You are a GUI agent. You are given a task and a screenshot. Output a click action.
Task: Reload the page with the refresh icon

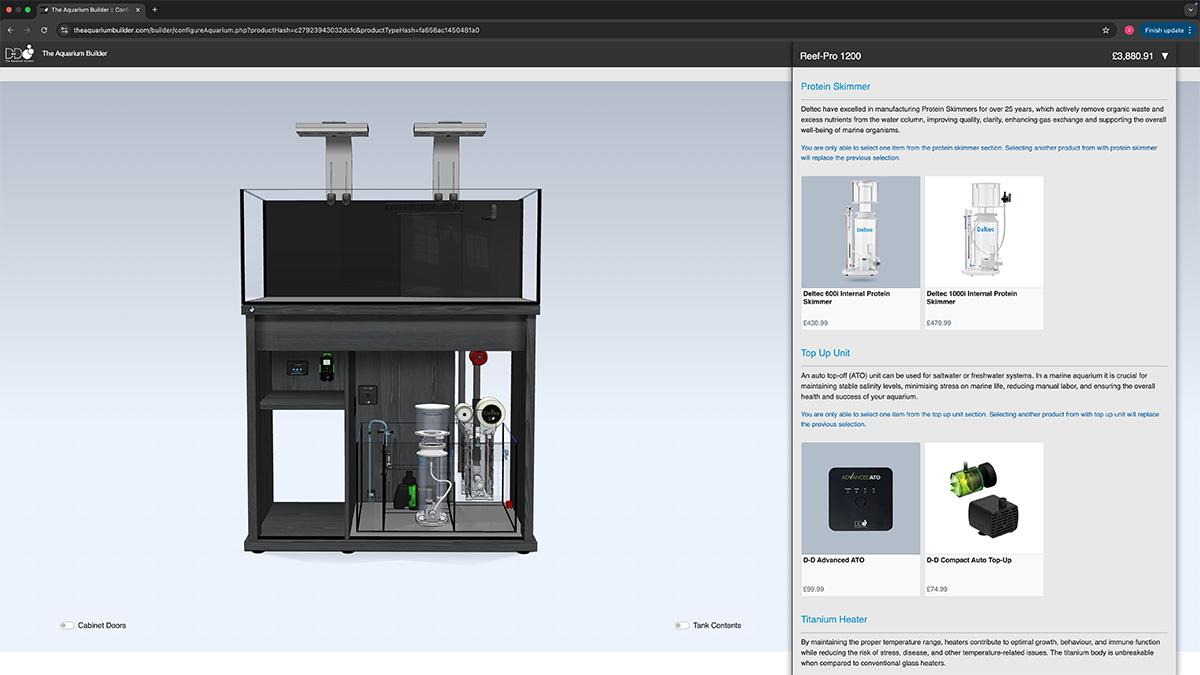(x=44, y=30)
